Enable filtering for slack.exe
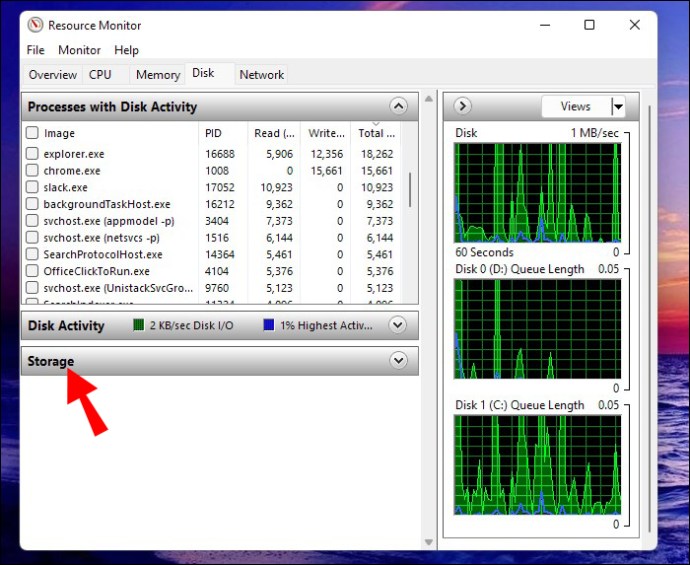 (32, 187)
